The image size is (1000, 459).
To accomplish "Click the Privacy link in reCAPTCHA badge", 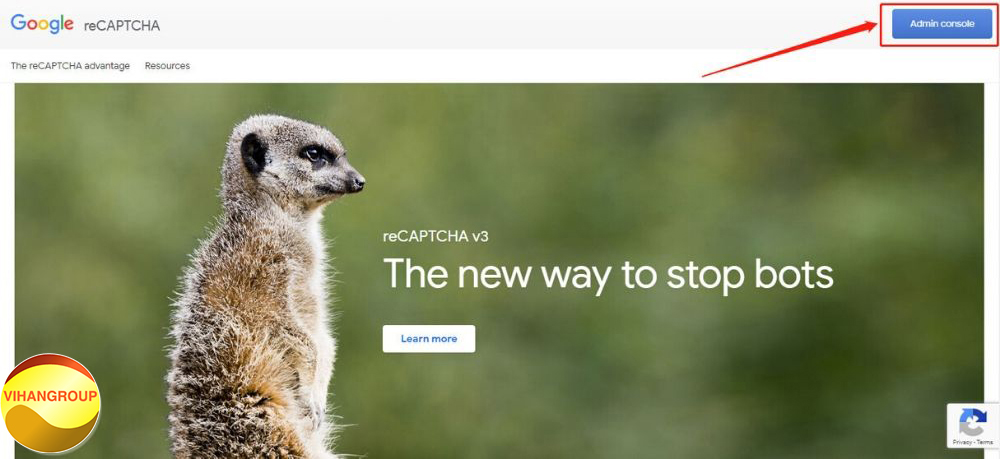I will pyautogui.click(x=962, y=442).
